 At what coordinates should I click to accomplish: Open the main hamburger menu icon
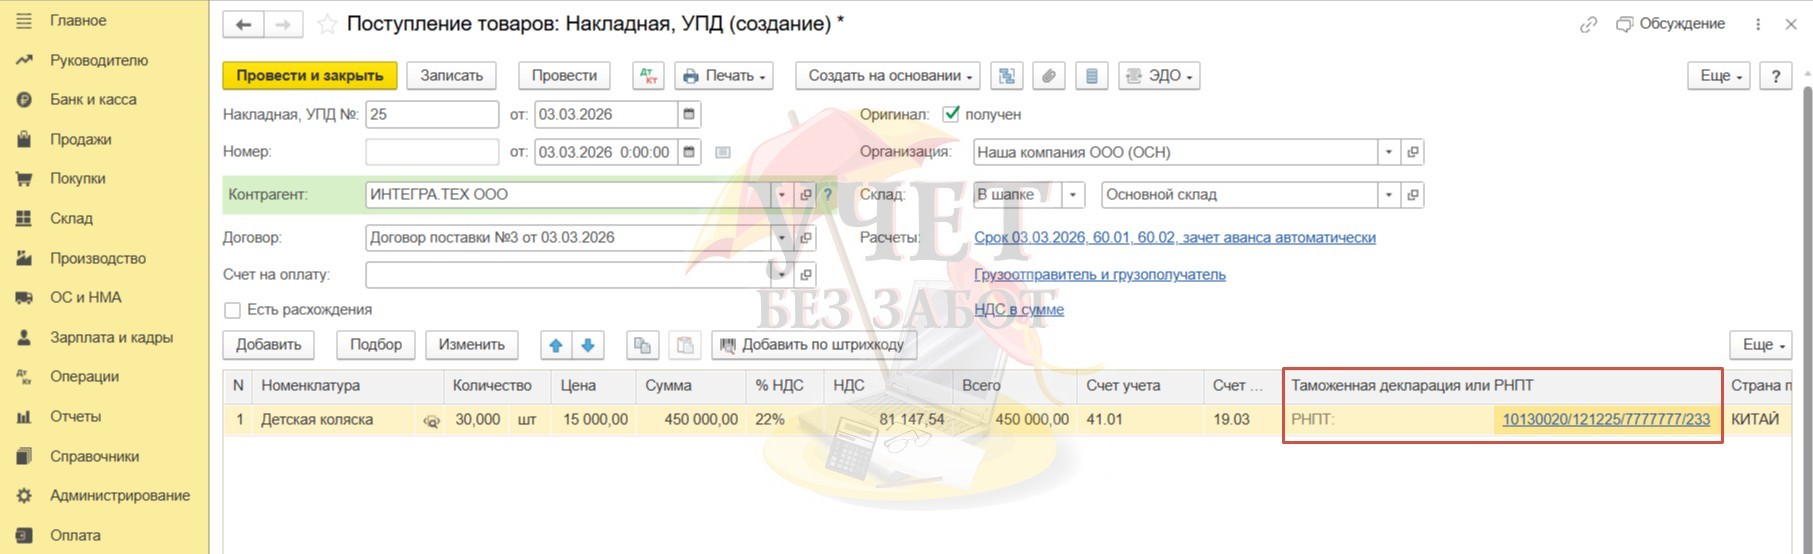coord(24,20)
